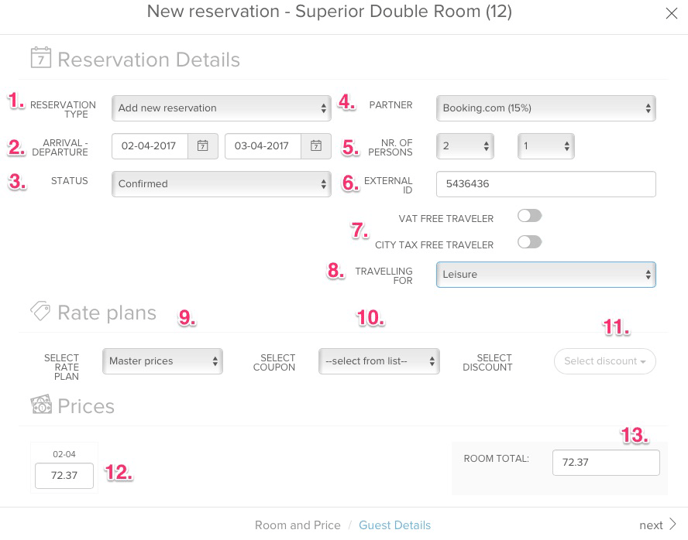The image size is (688, 540).
Task: Expand the Select Rate Plan dropdown
Action: [x=162, y=361]
